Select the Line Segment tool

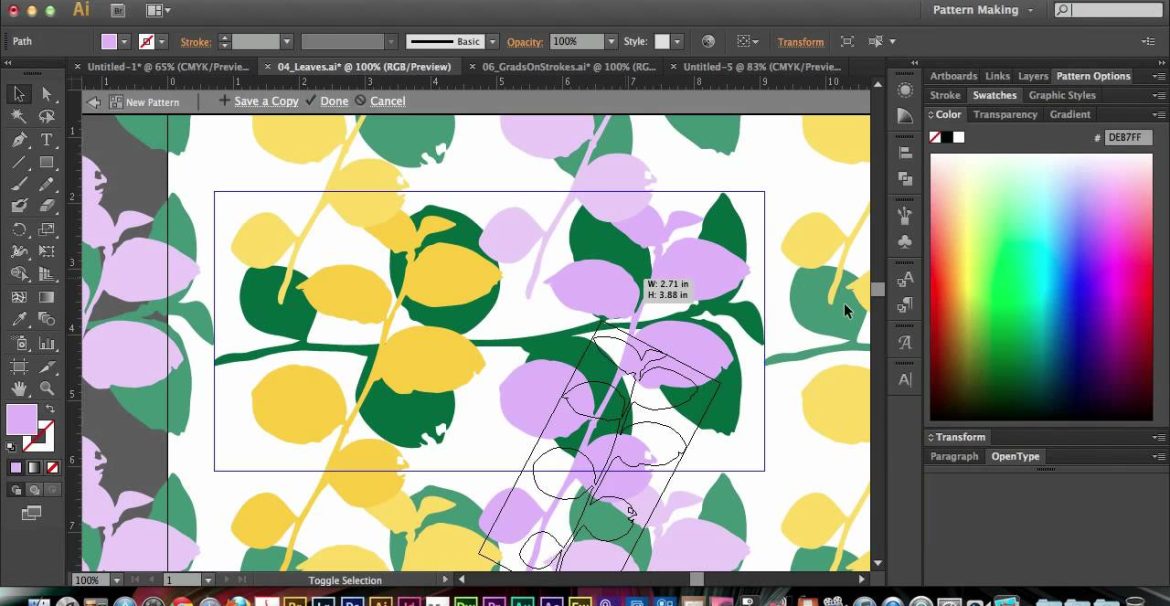19,162
